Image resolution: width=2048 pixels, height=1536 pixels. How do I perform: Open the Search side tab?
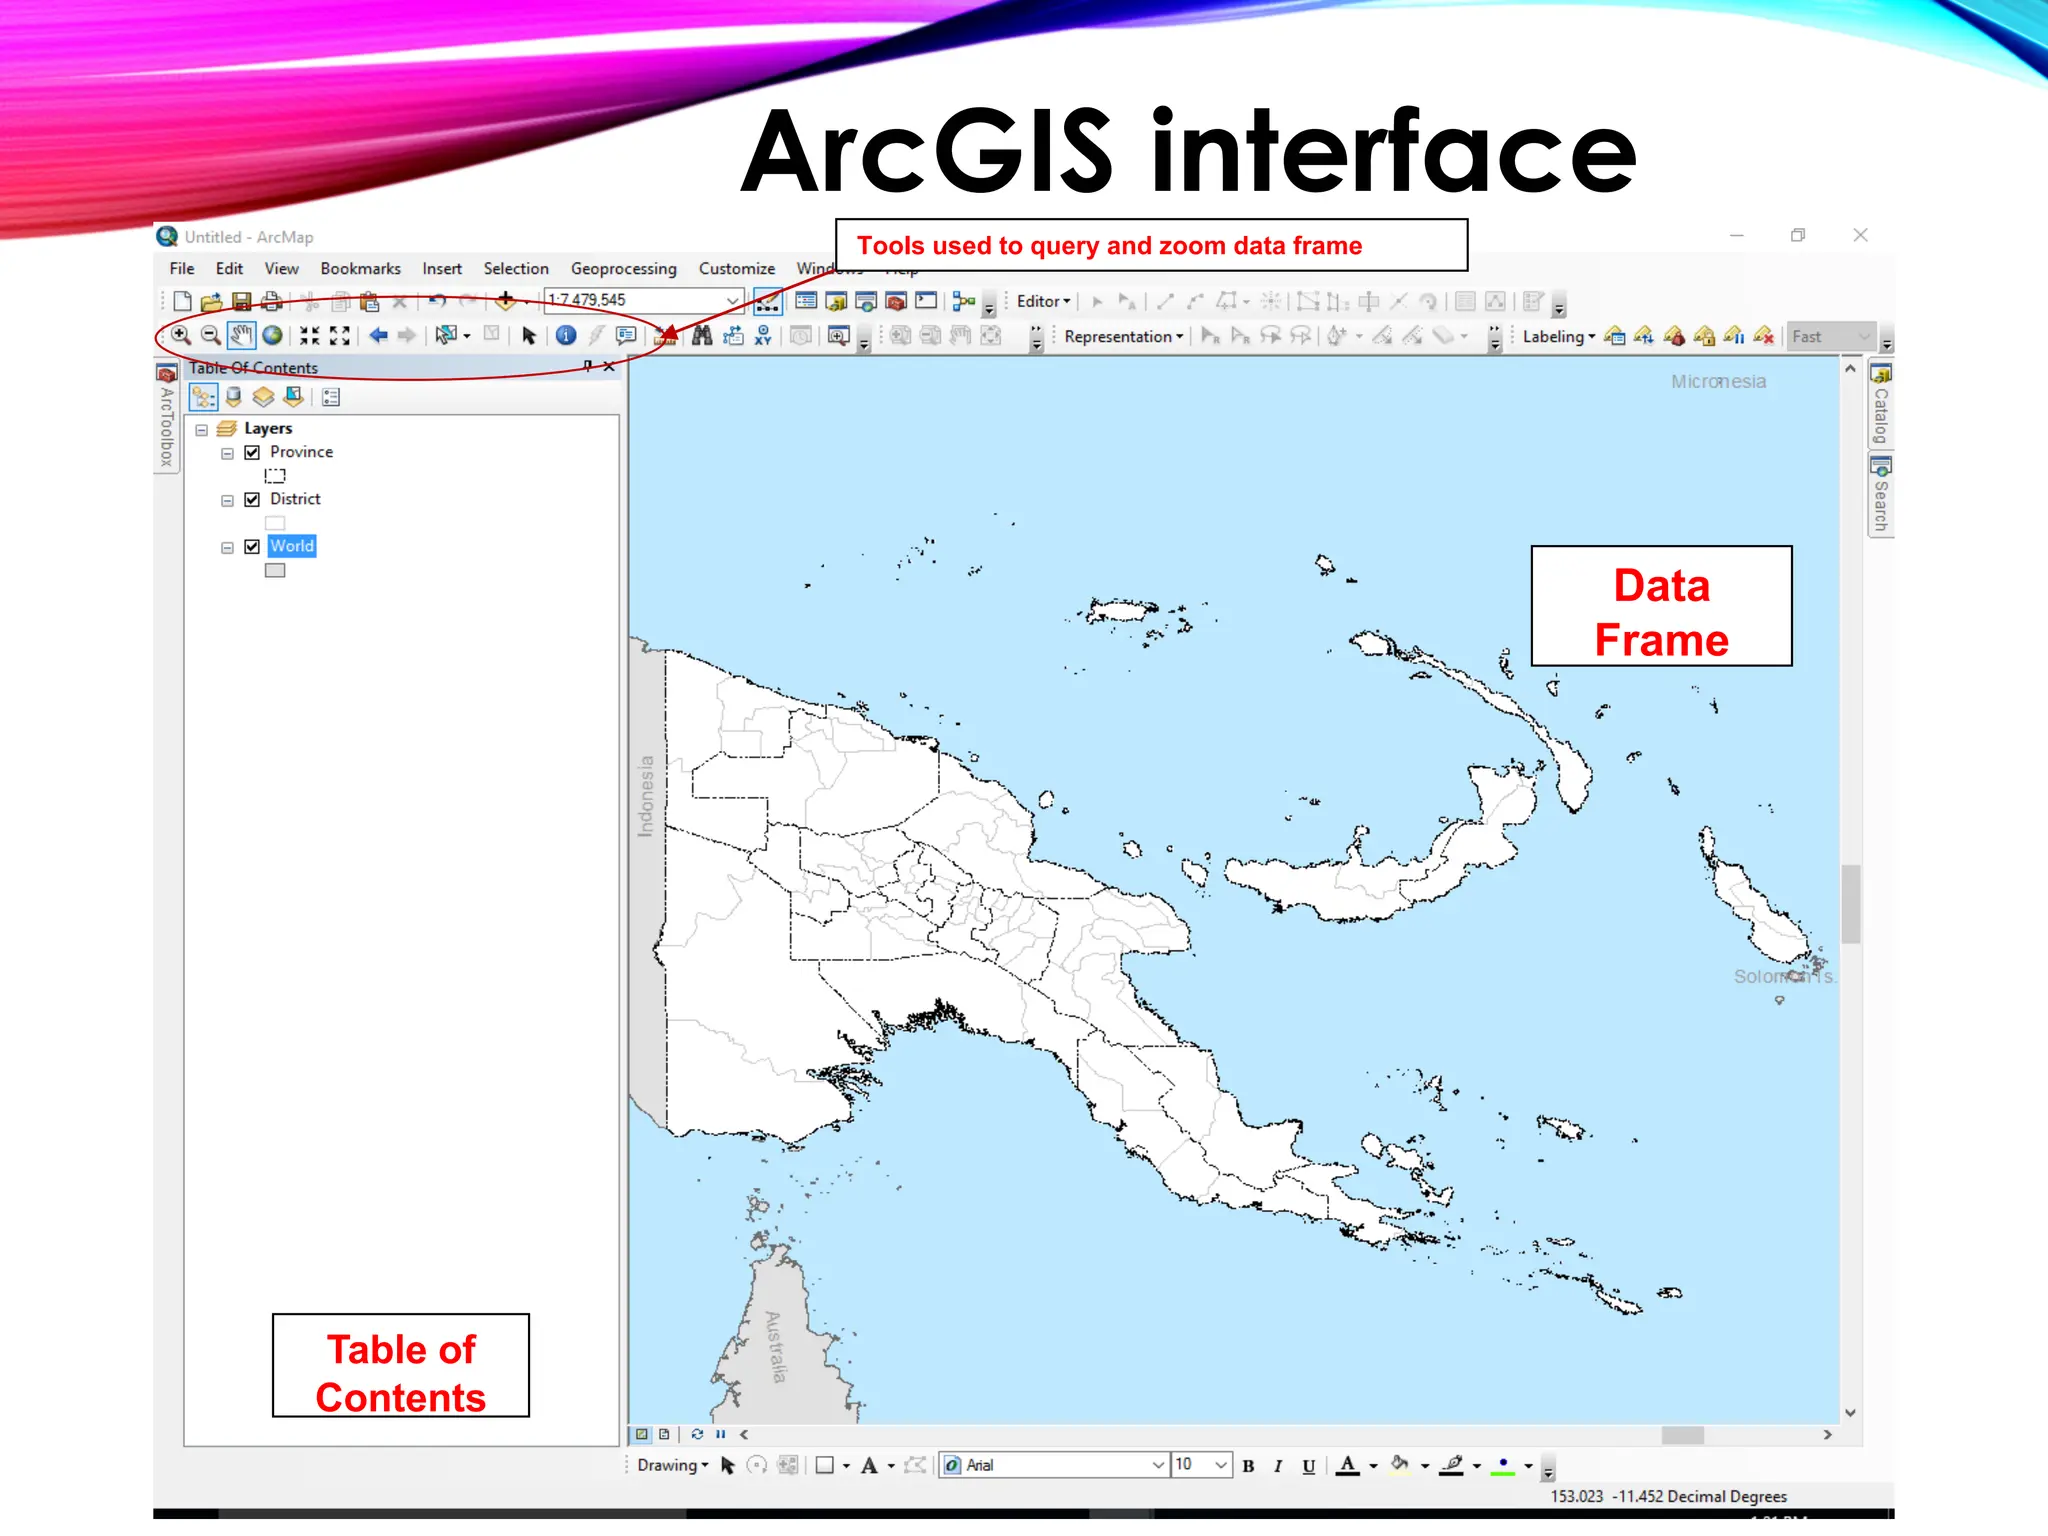pos(1881,495)
